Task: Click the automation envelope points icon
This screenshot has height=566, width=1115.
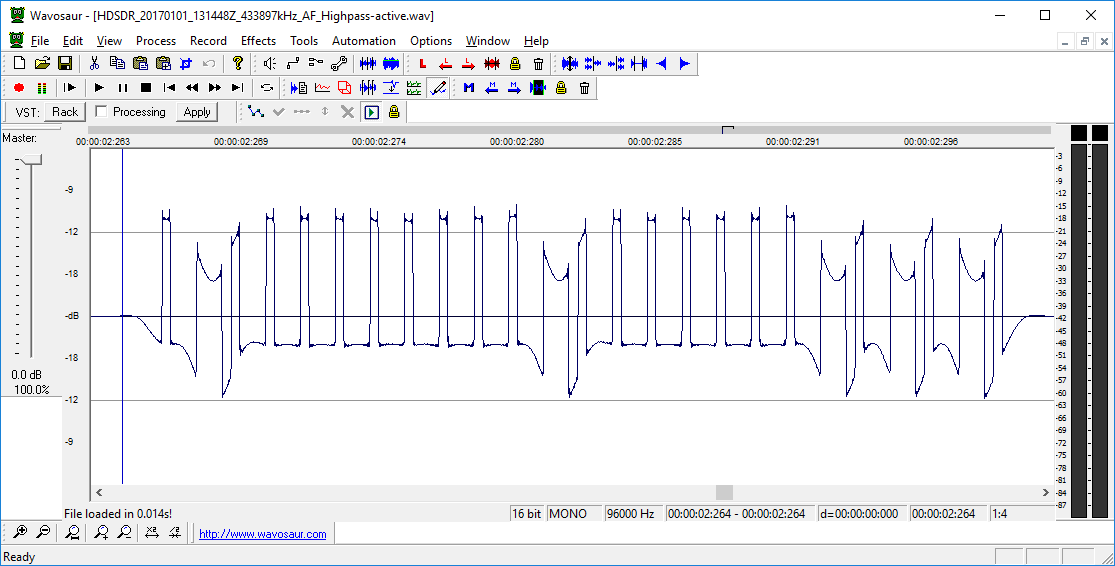Action: coord(256,112)
